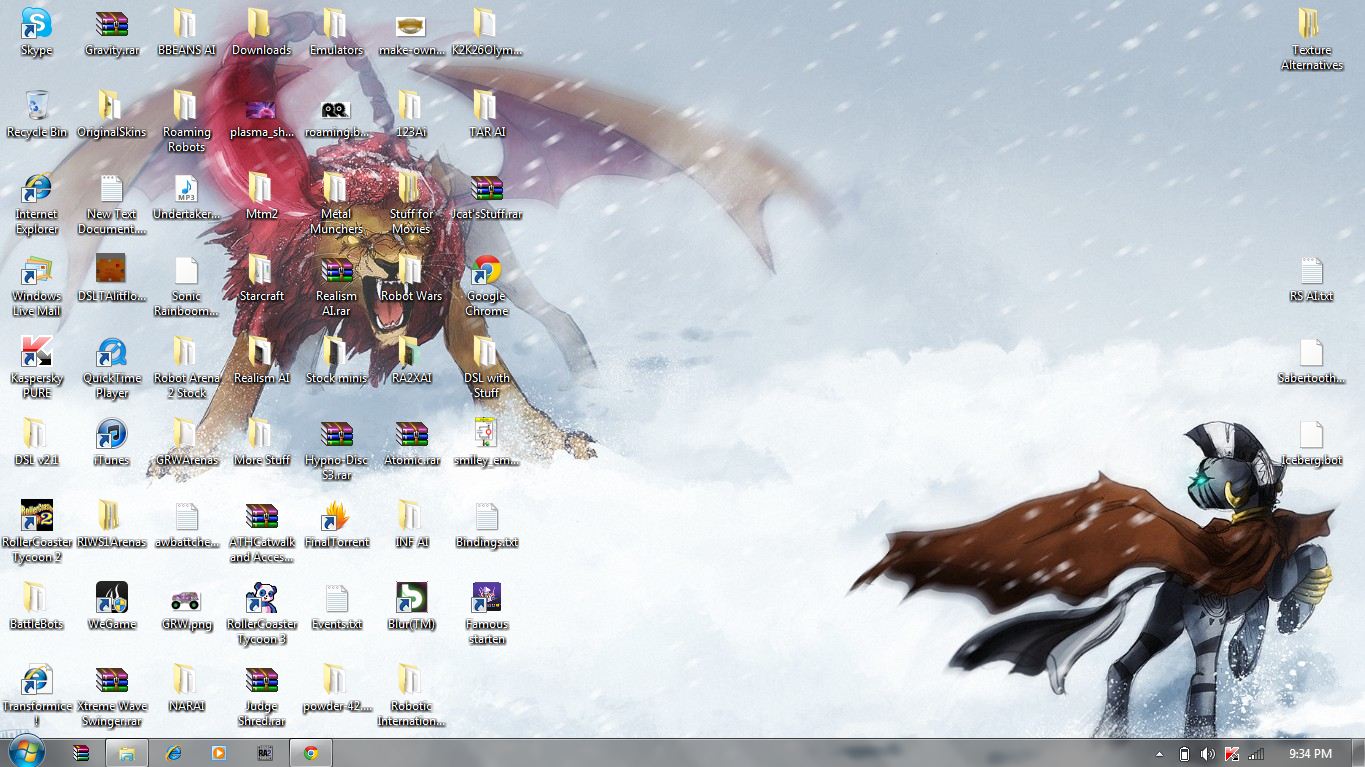
Task: Open the BBEANS AI folder
Action: [186, 32]
